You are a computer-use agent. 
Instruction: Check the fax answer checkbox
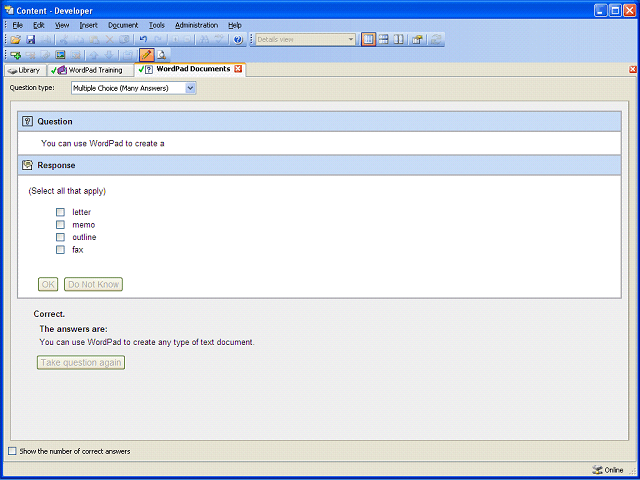[60, 249]
